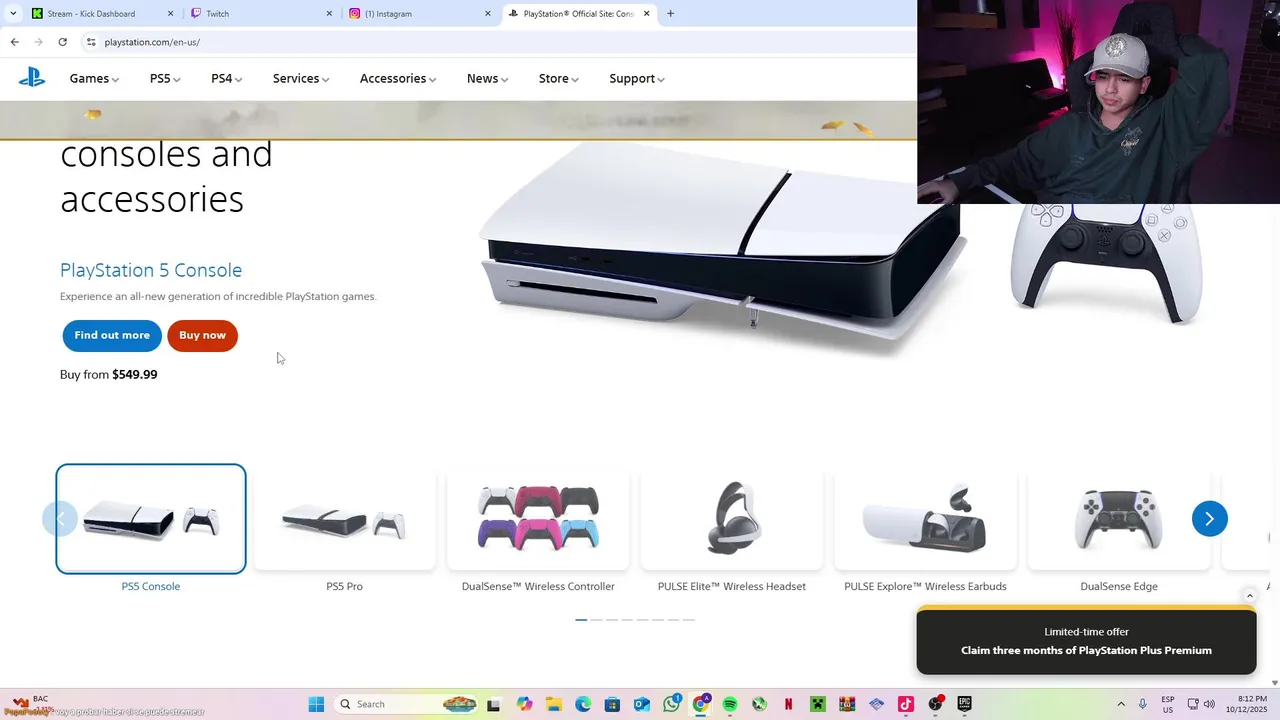The height and width of the screenshot is (720, 1280).
Task: Close the Instagram tab
Action: pyautogui.click(x=488, y=14)
